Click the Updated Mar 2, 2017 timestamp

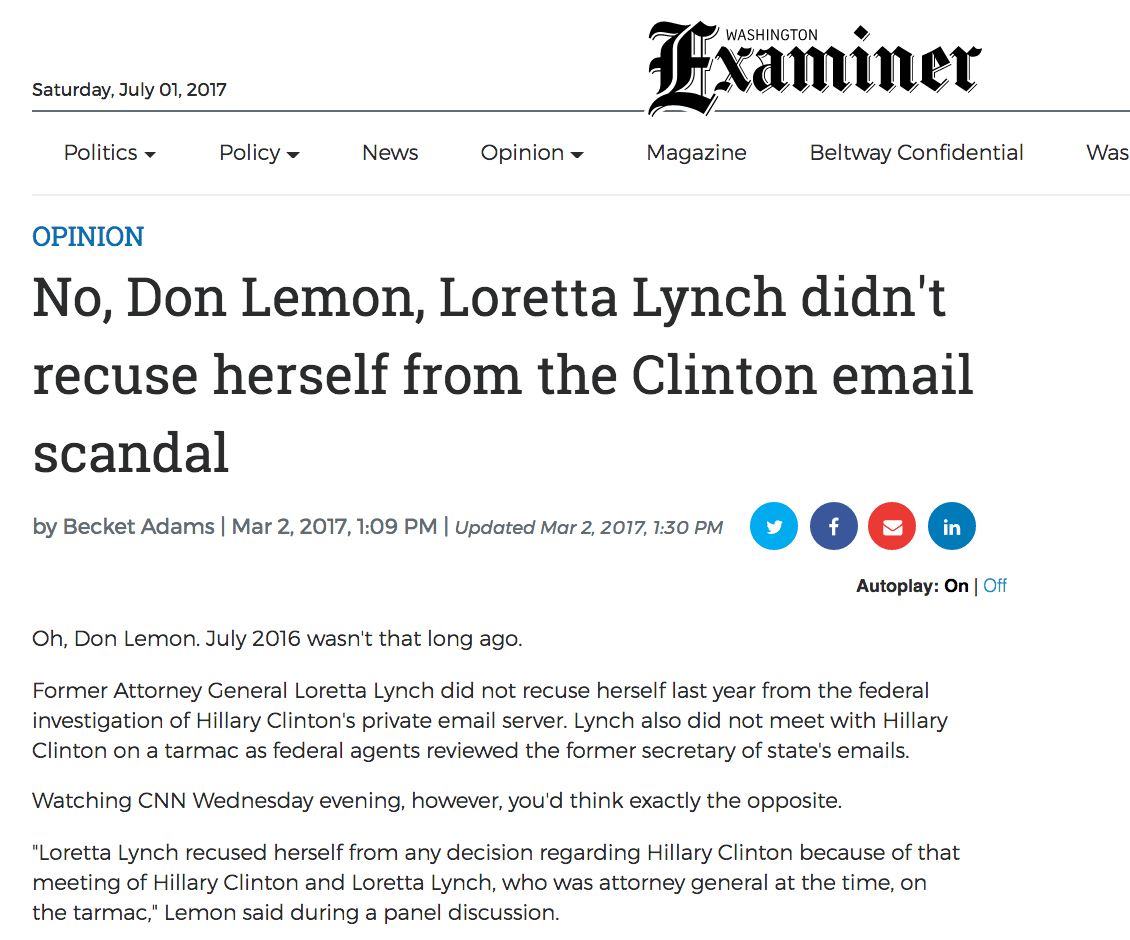tap(589, 528)
